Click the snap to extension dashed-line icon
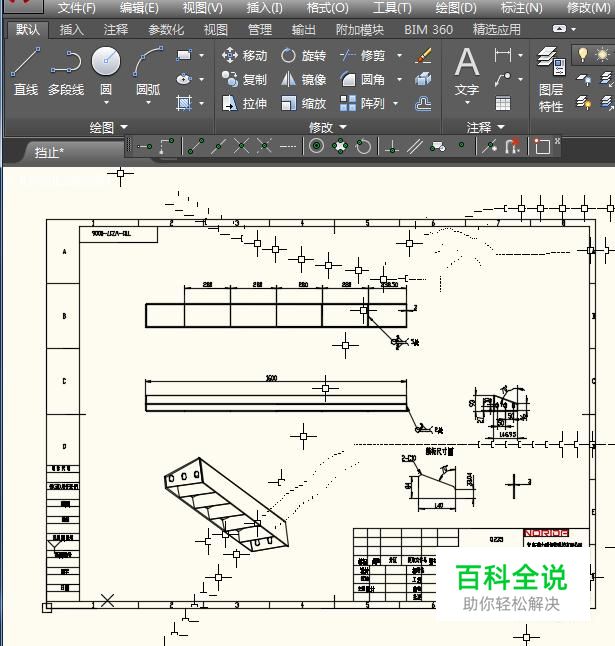 [x=288, y=146]
